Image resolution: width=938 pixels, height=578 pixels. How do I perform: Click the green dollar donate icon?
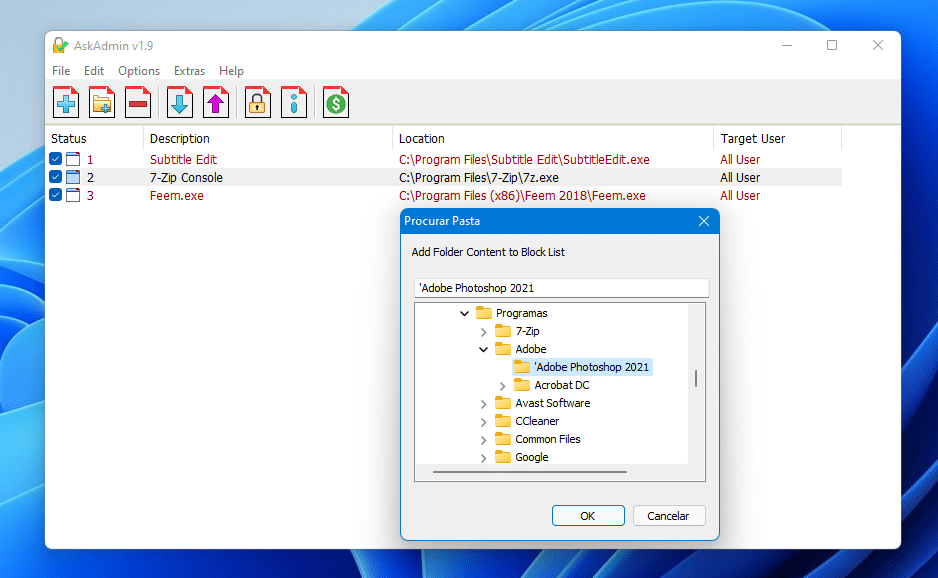tap(336, 102)
